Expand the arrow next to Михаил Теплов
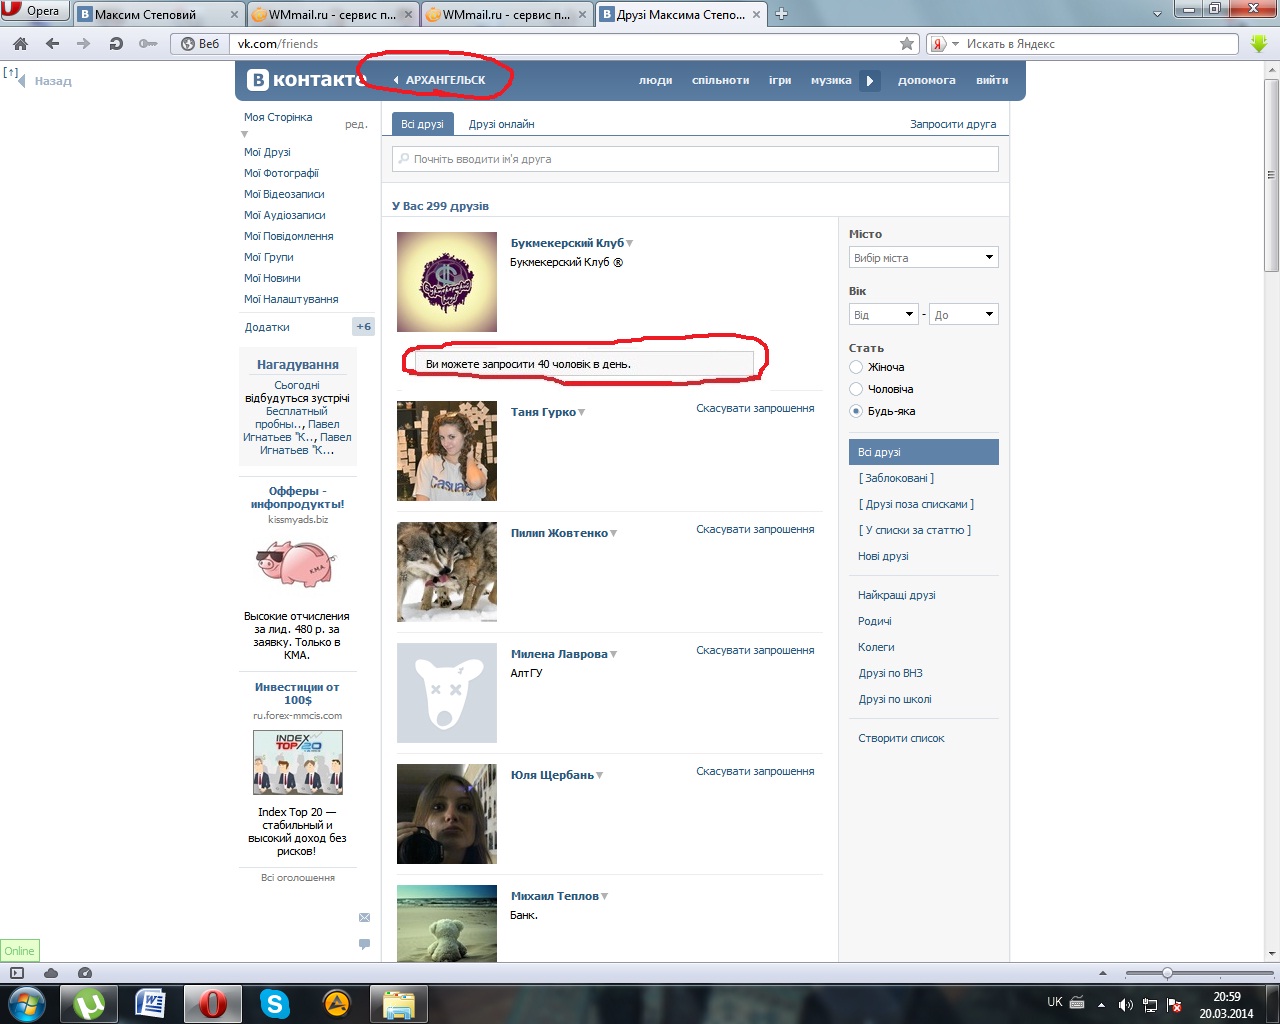1280x1024 pixels. pos(605,897)
